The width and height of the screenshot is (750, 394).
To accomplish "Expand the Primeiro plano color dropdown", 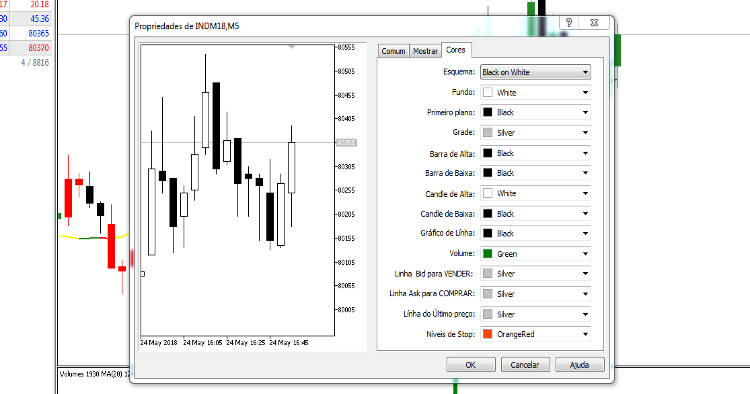I will tap(535, 112).
